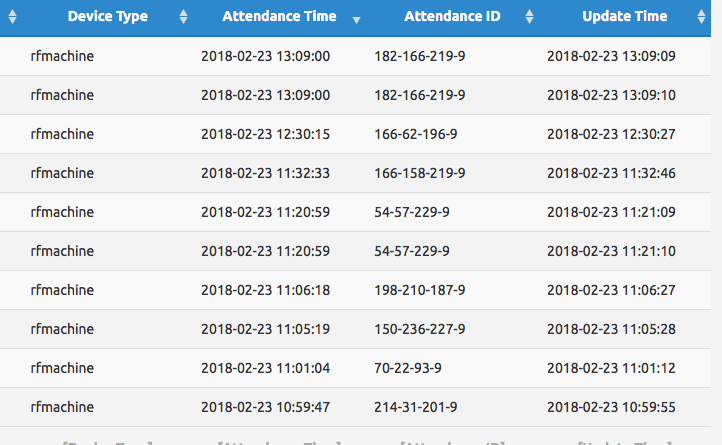722x445 pixels.
Task: Select the Update Time column heading
Action: click(624, 17)
